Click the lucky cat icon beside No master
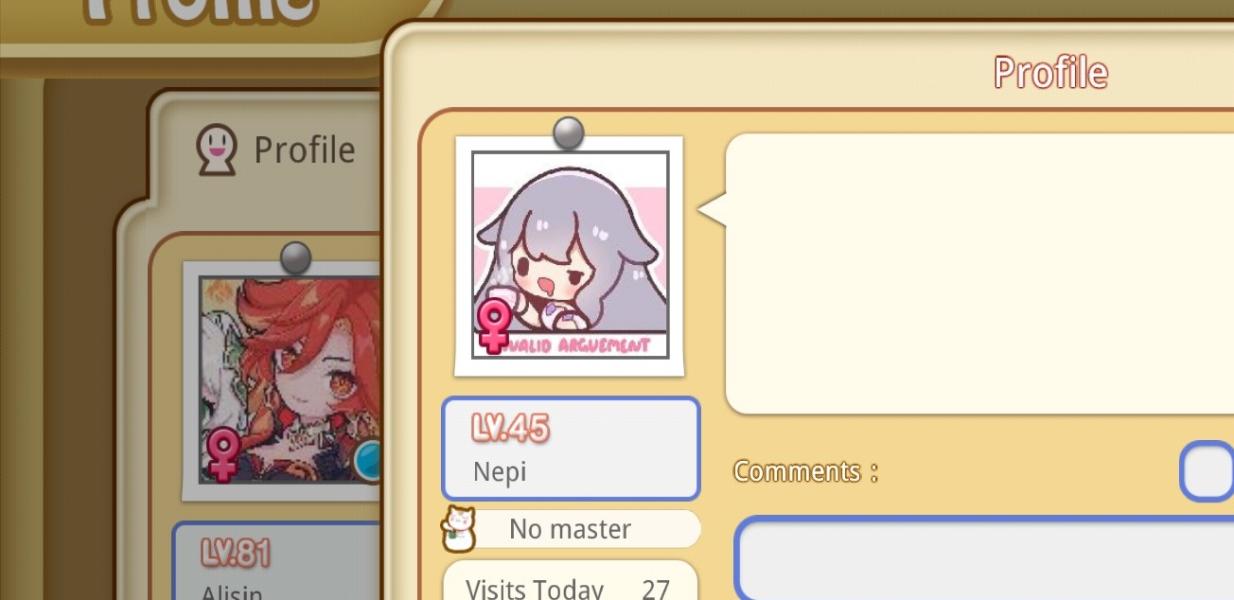Screen dimensions: 1234x600 pyautogui.click(x=459, y=528)
